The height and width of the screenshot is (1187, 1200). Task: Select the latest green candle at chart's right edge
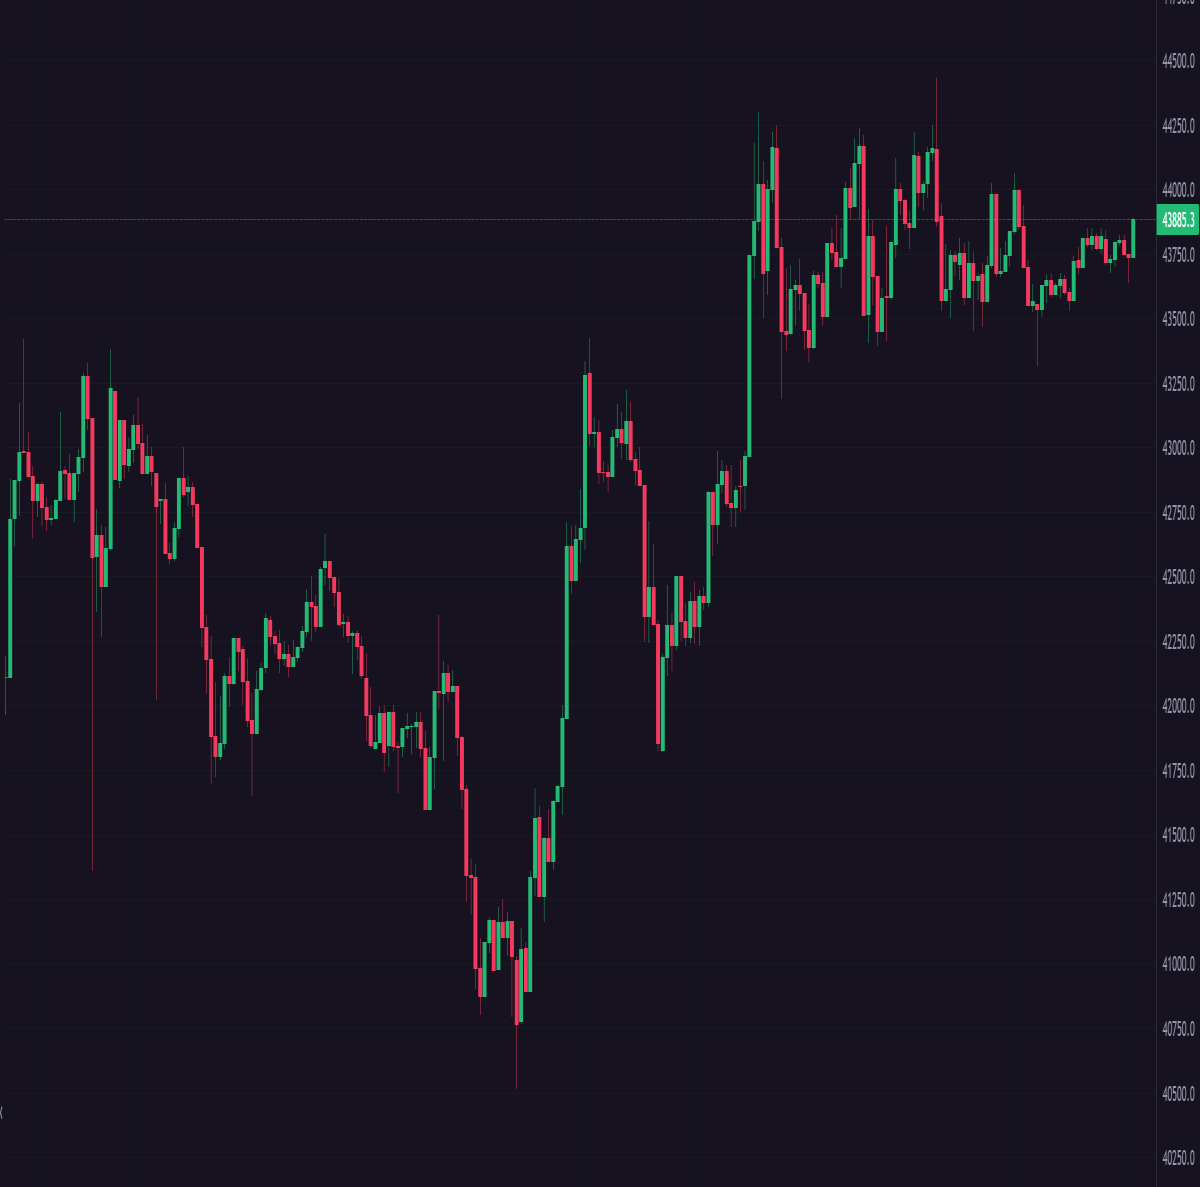[1133, 238]
